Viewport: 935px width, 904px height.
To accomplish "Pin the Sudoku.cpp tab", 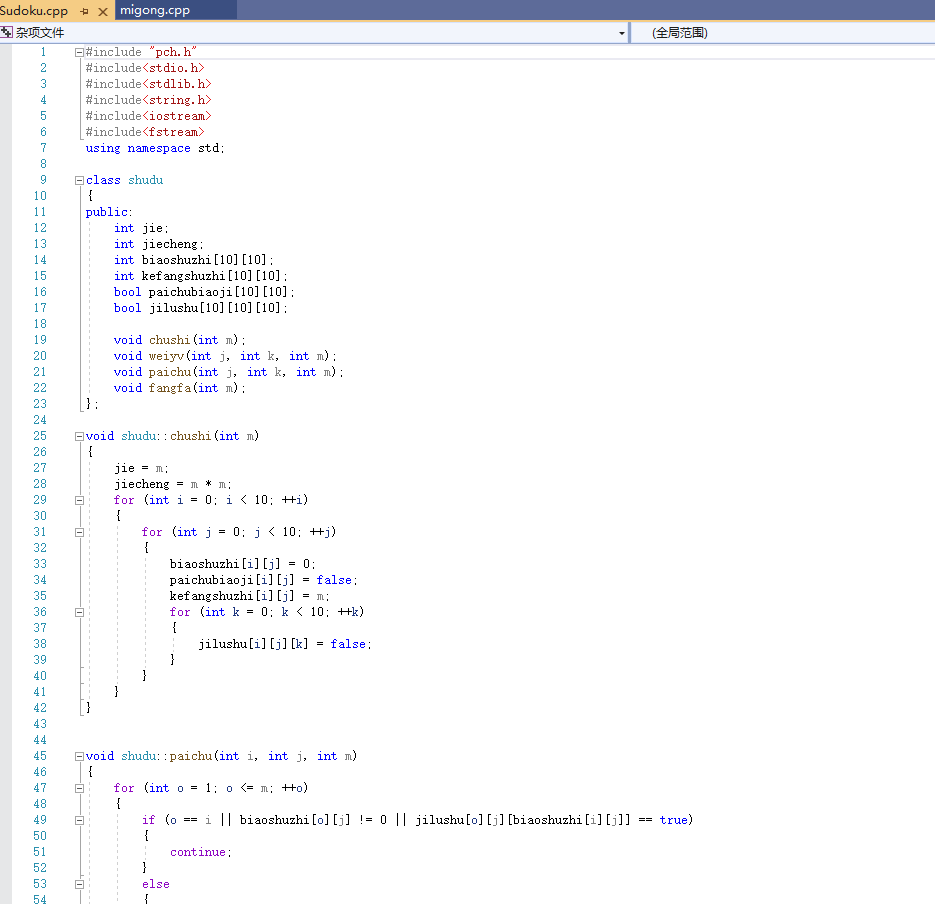I will pos(84,11).
